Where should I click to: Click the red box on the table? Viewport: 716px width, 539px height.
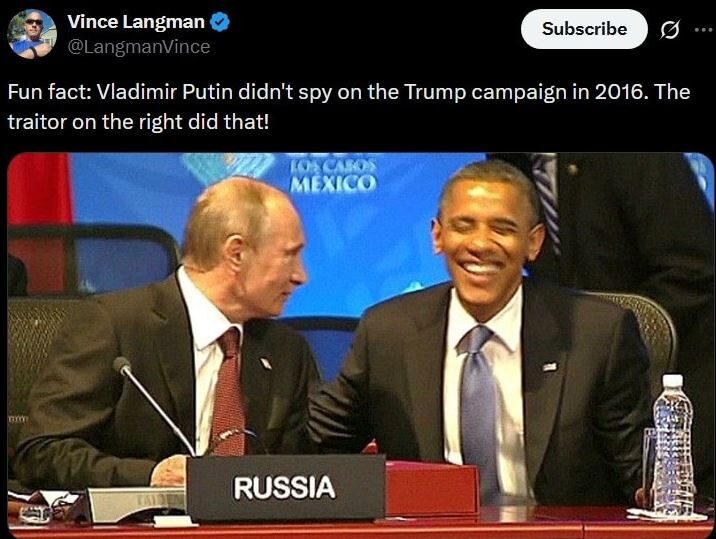pos(432,487)
